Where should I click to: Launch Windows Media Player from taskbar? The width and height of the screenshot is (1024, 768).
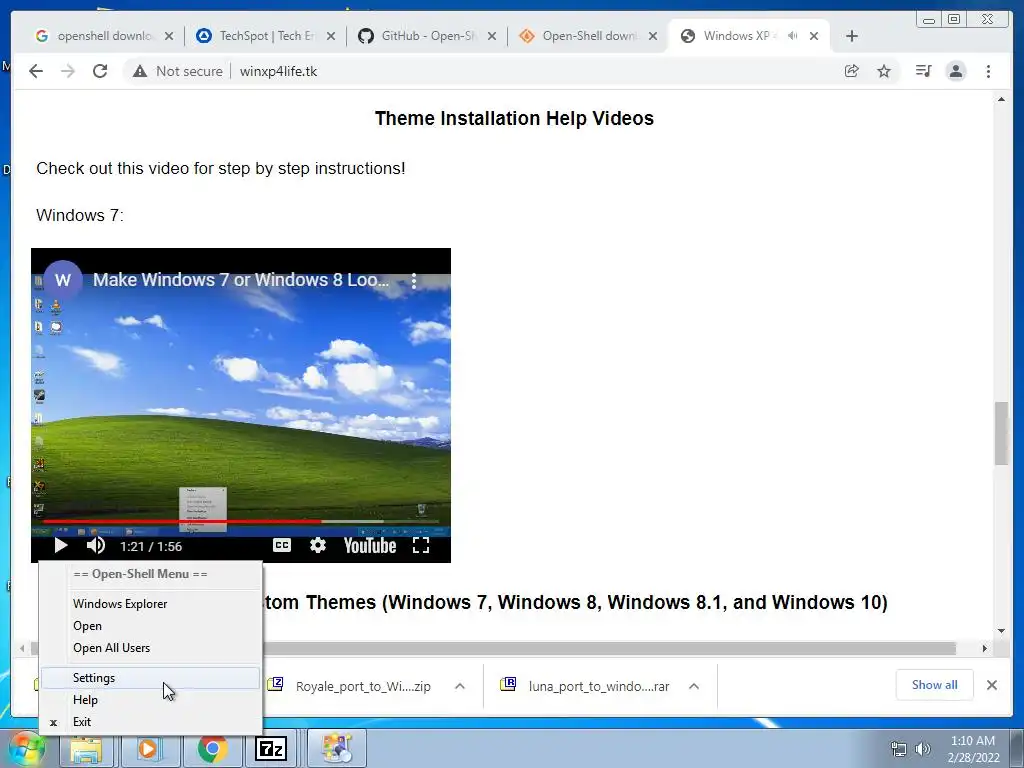[x=148, y=748]
